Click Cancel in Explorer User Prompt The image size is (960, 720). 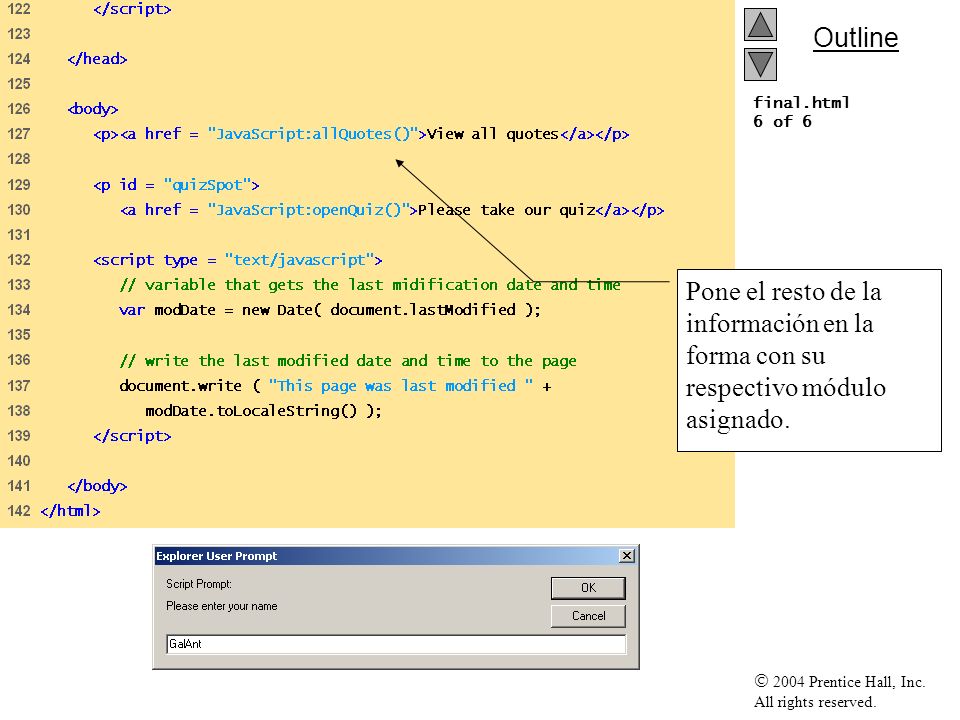click(x=588, y=616)
